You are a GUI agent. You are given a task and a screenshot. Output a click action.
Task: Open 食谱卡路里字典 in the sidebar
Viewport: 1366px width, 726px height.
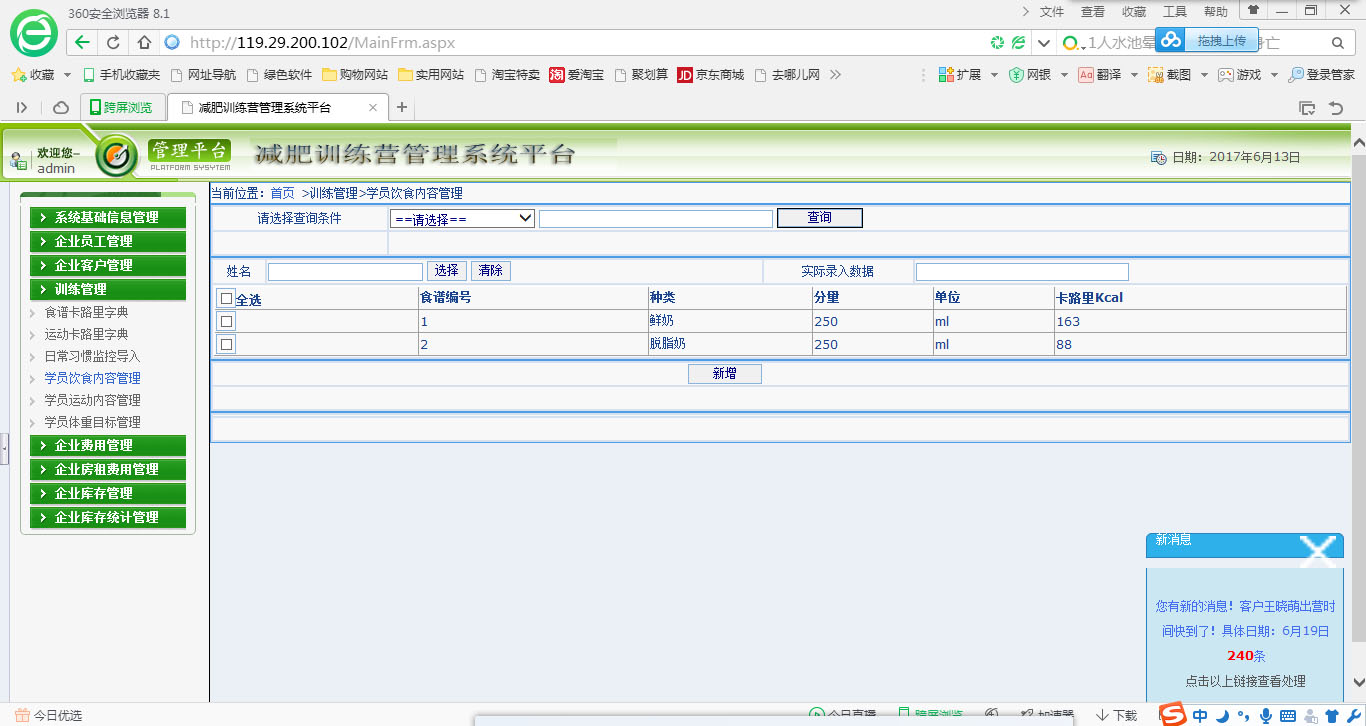86,312
